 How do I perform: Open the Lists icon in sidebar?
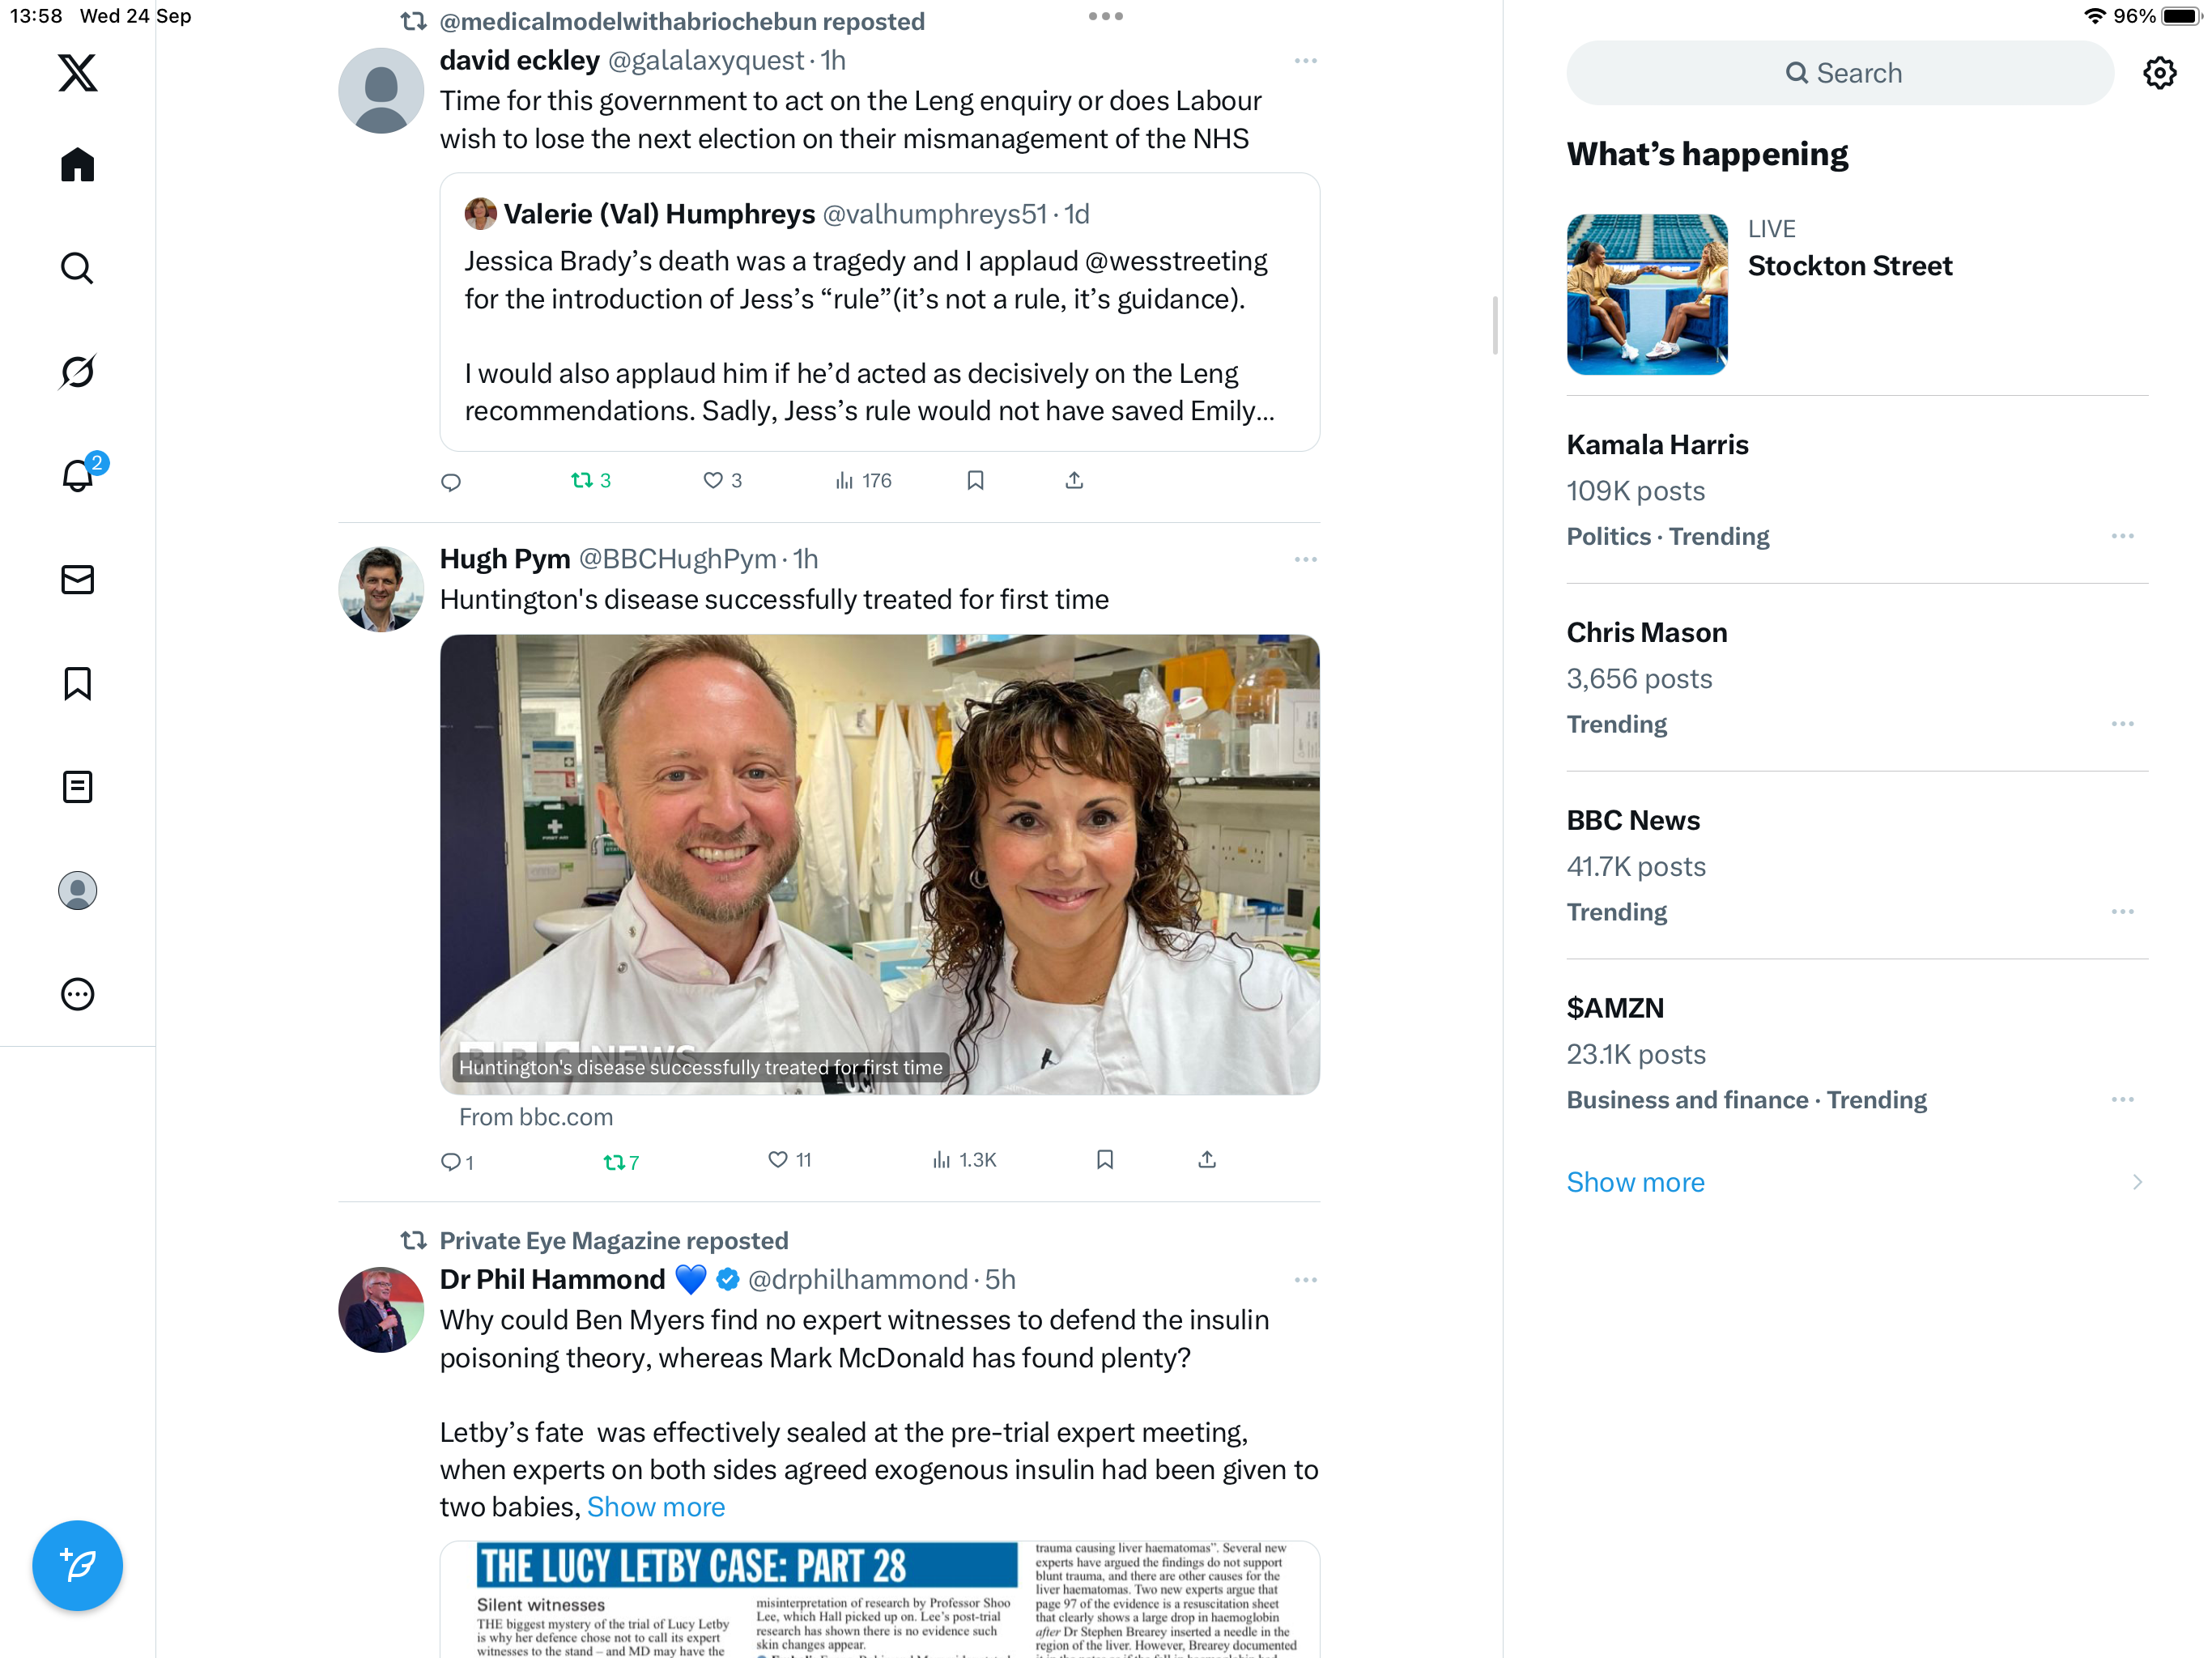(77, 787)
